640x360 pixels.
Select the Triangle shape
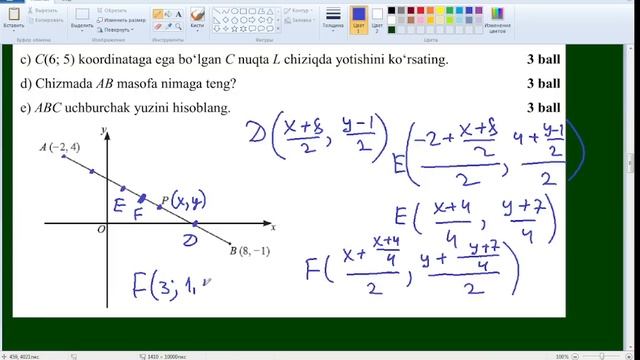click(270, 11)
